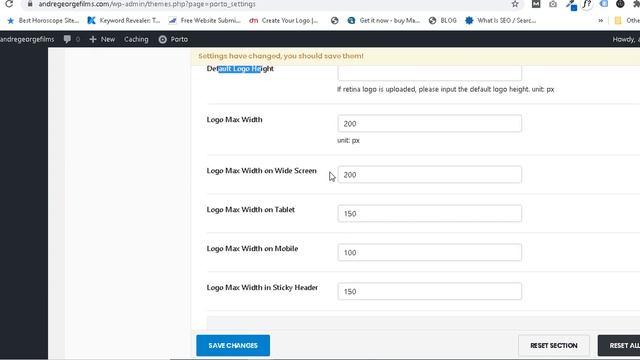640x360 pixels.
Task: Click the 'Logo Max Width on Wide Screen' label
Action: pyautogui.click(x=262, y=171)
